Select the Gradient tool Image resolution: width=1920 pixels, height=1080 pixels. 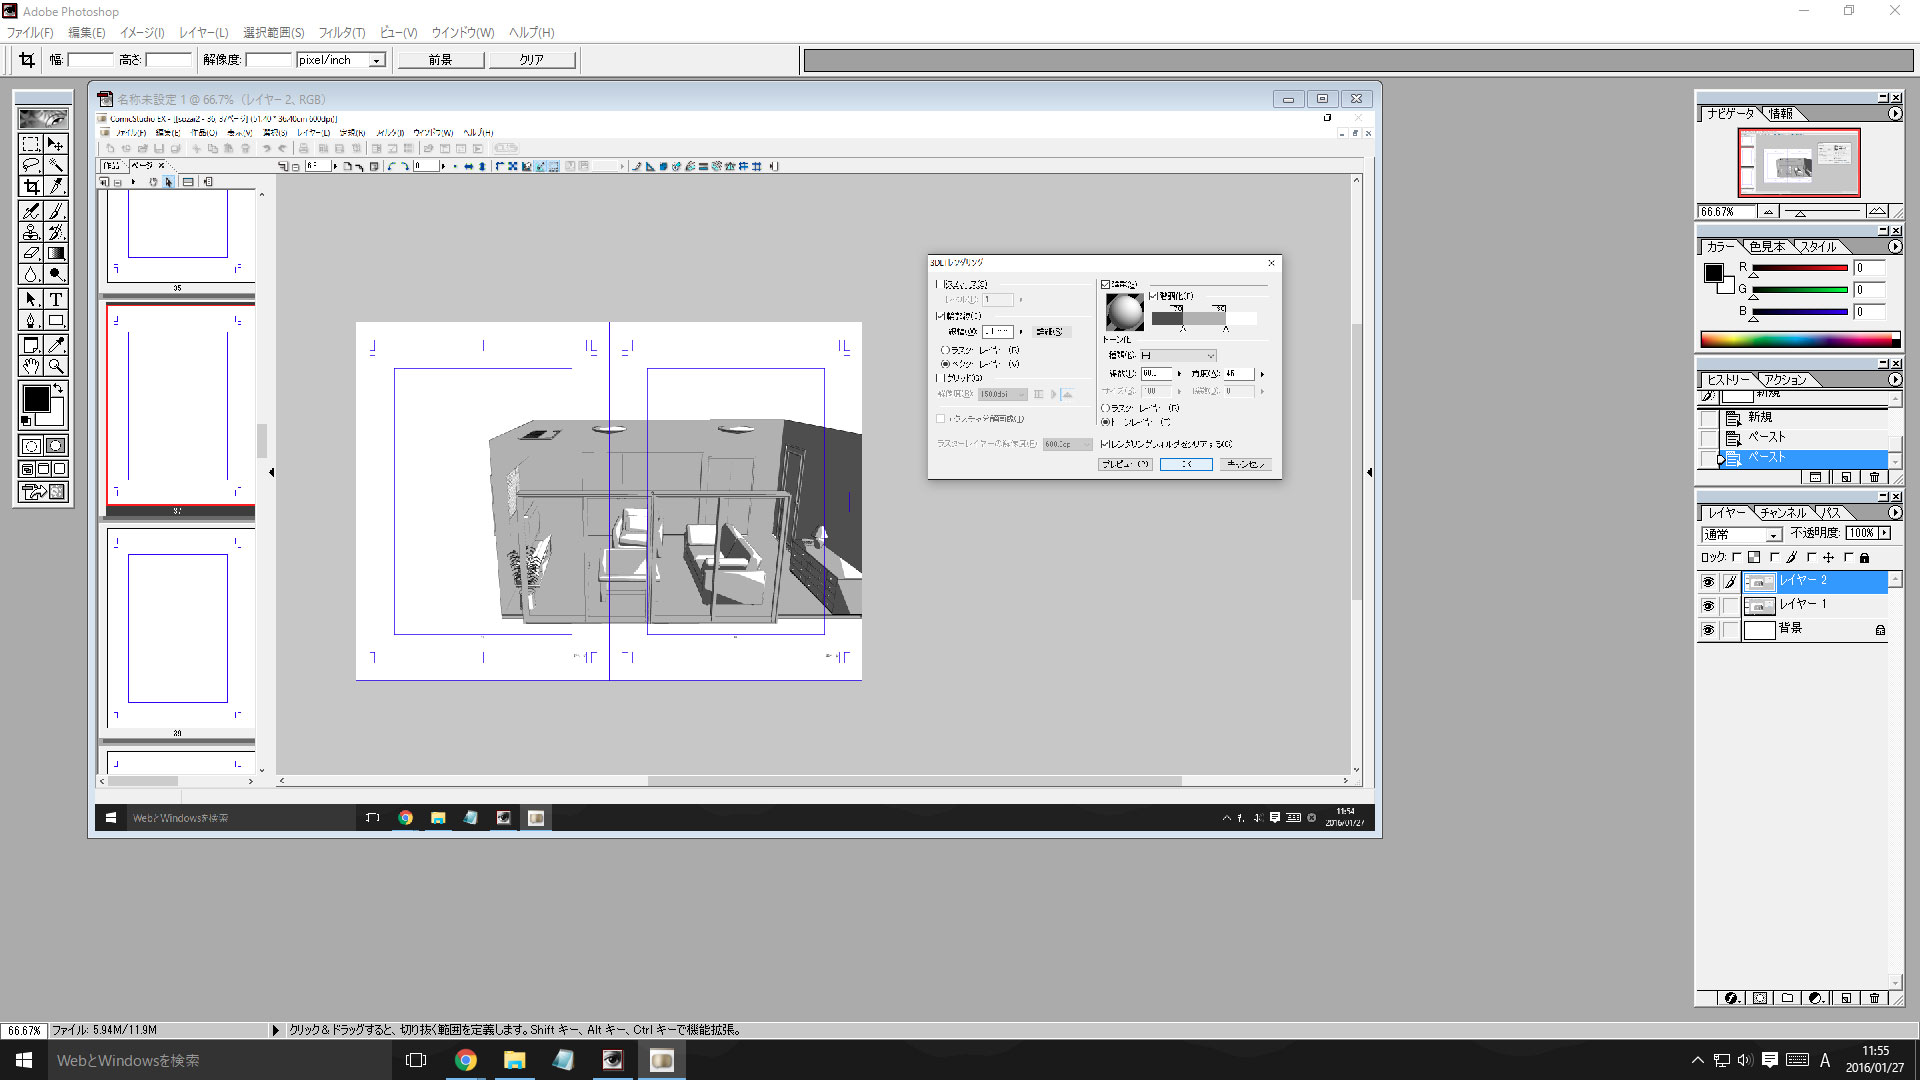[x=56, y=254]
